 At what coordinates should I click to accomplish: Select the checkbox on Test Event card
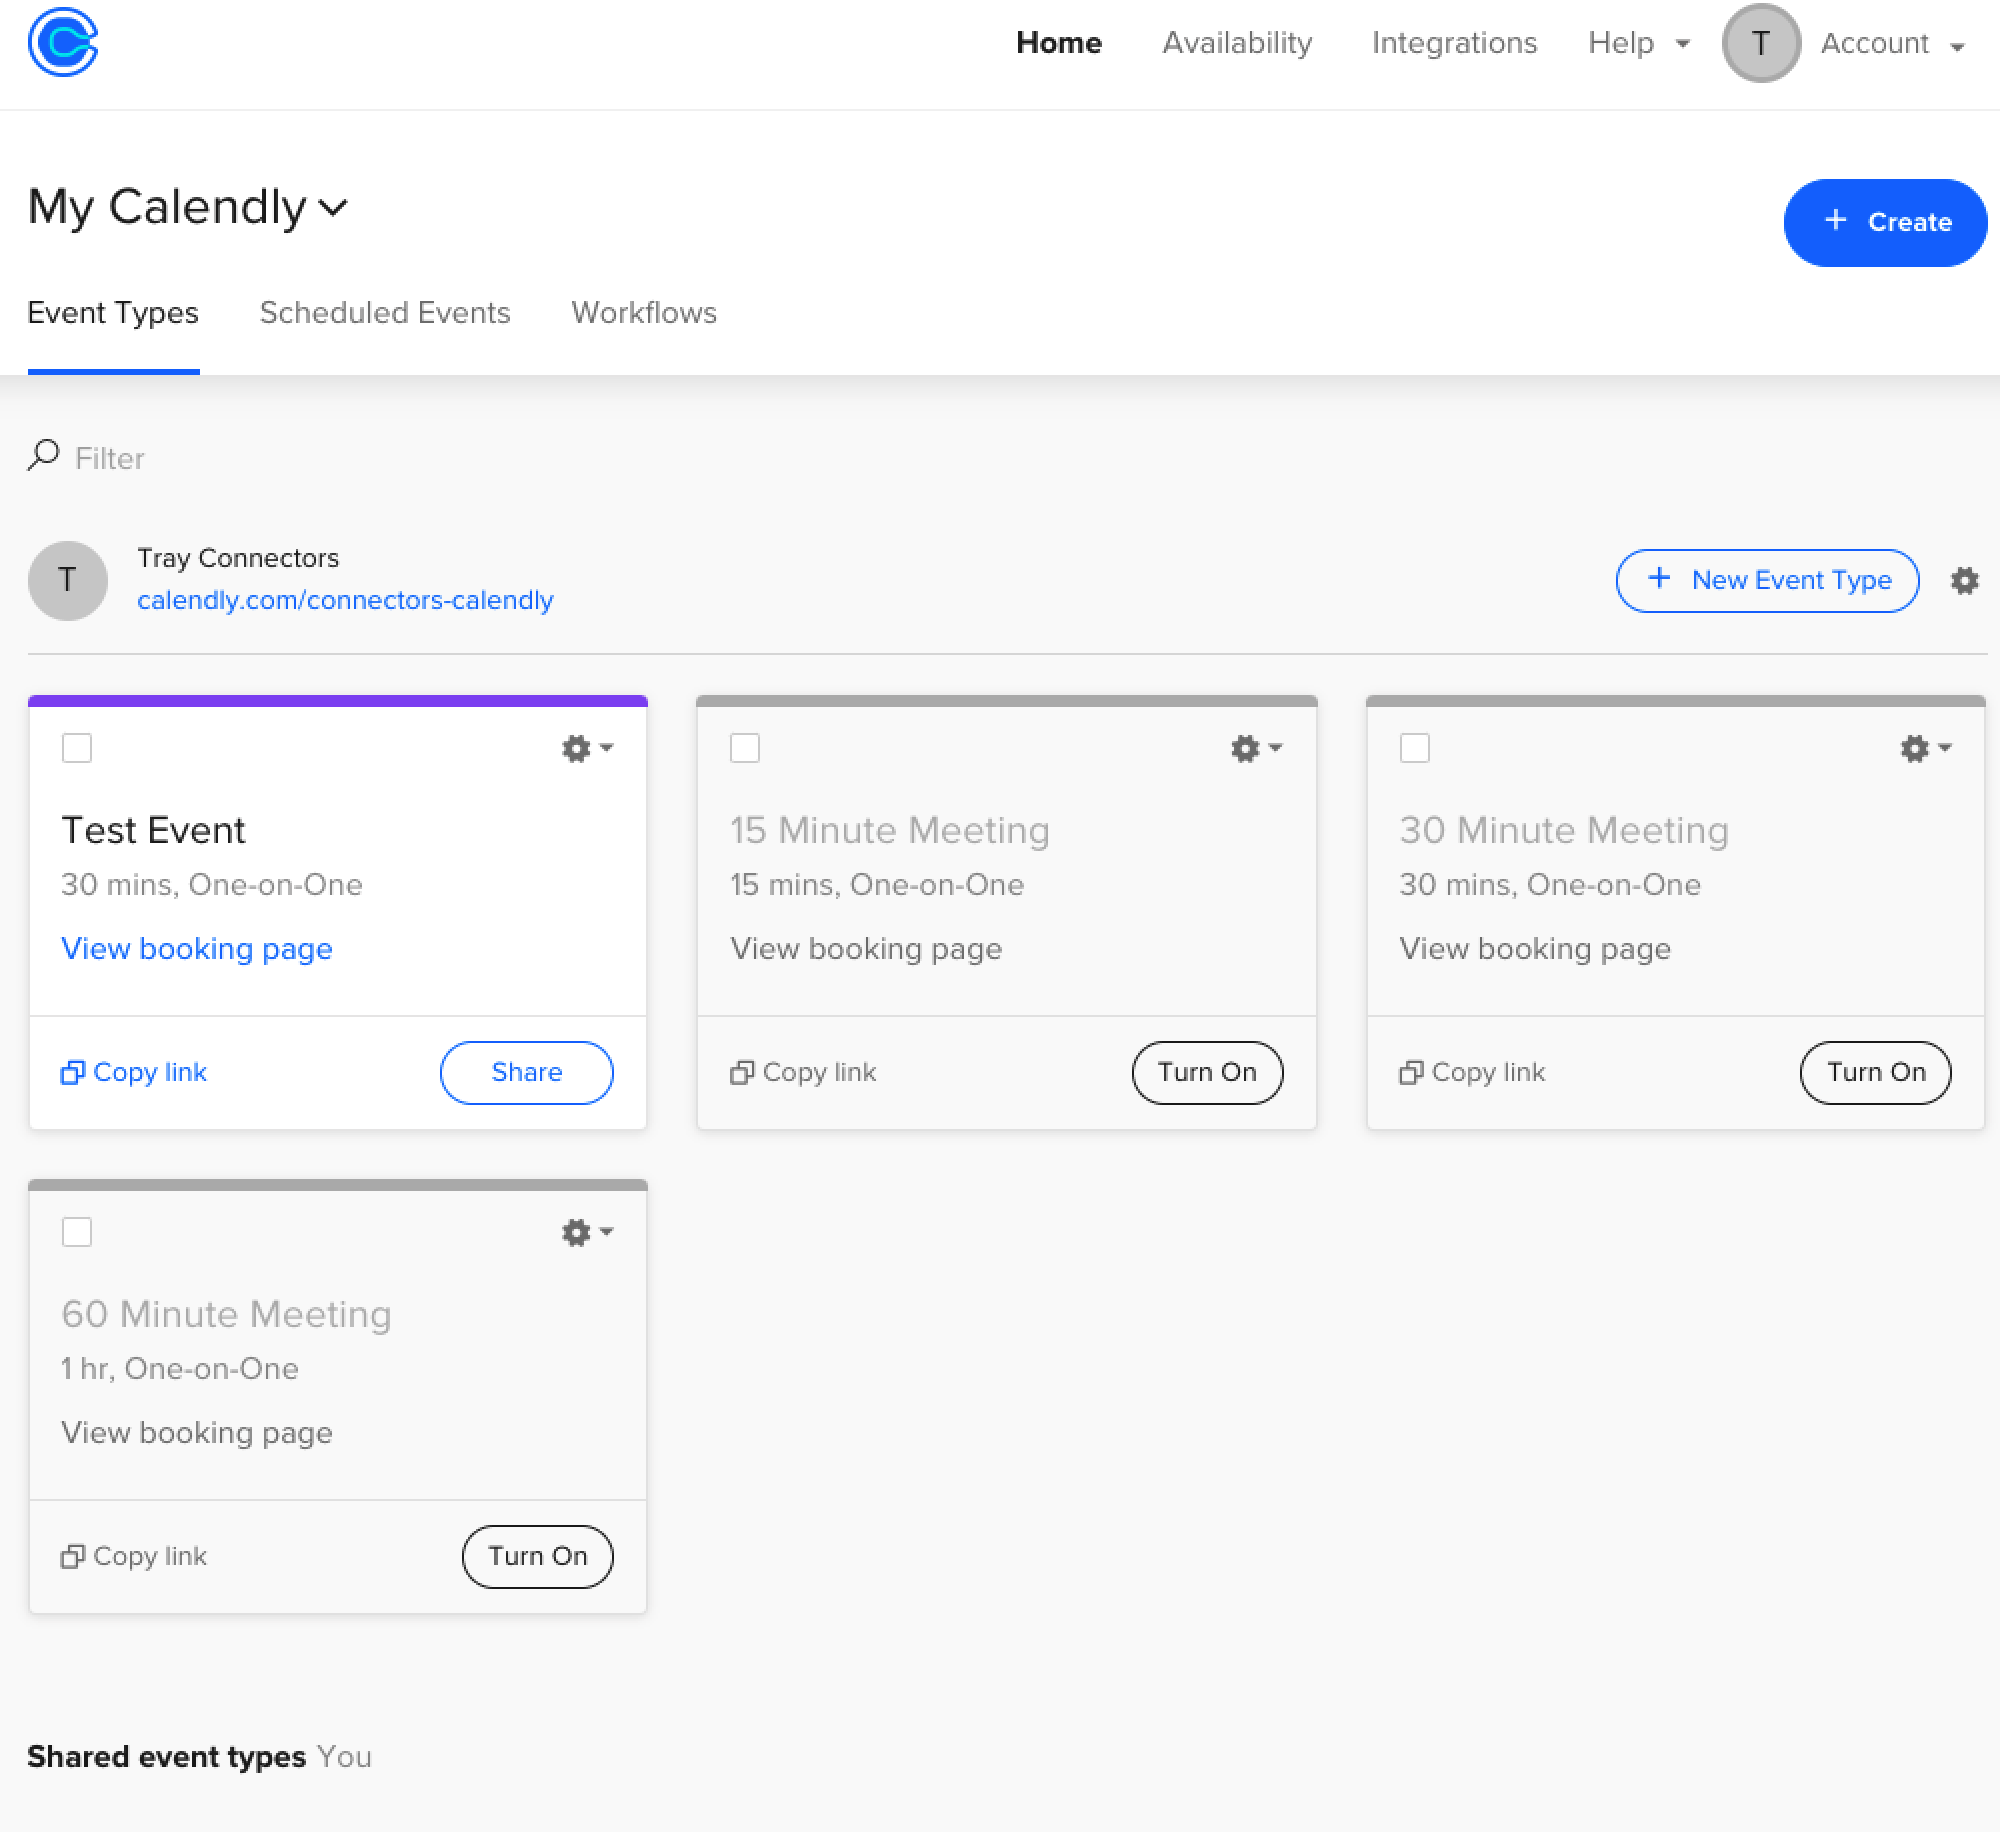click(x=77, y=747)
